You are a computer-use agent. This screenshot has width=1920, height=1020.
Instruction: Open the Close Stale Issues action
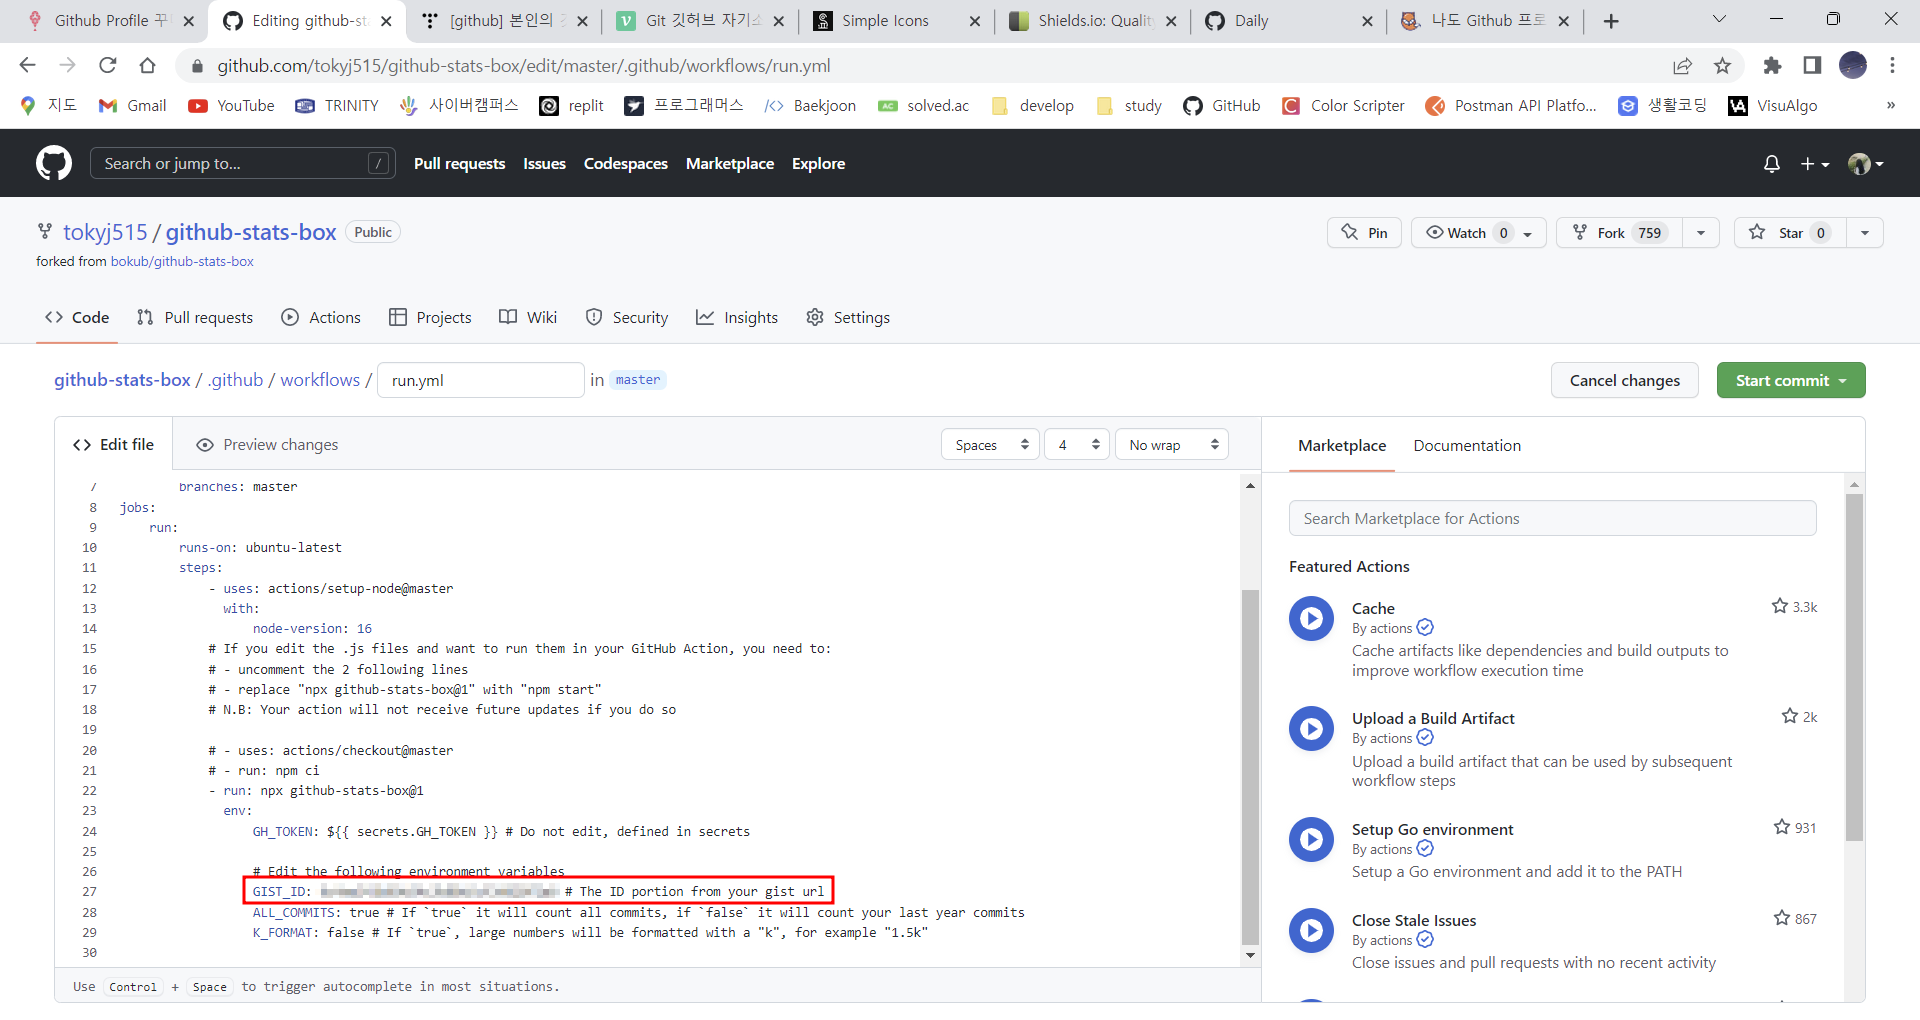(1413, 920)
